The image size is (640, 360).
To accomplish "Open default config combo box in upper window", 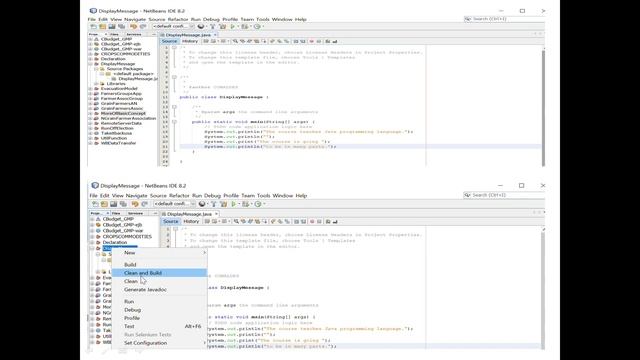I will 174,27.
